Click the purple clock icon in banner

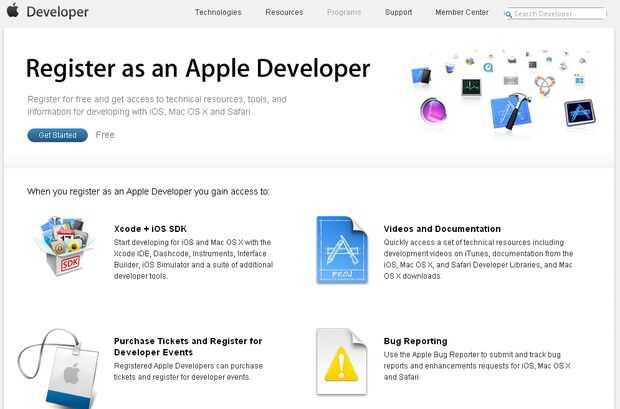tap(433, 110)
